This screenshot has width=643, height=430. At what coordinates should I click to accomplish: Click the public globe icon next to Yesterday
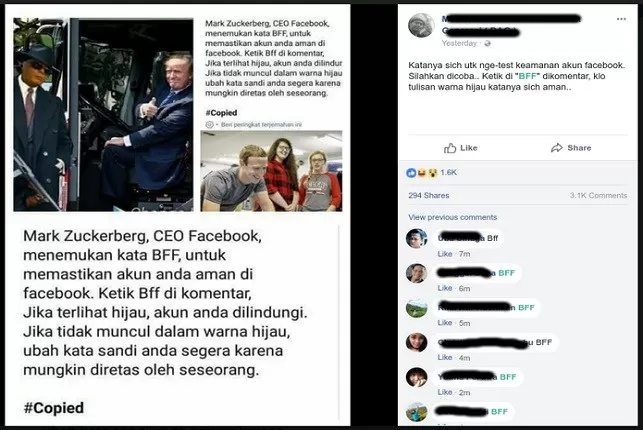click(x=487, y=43)
